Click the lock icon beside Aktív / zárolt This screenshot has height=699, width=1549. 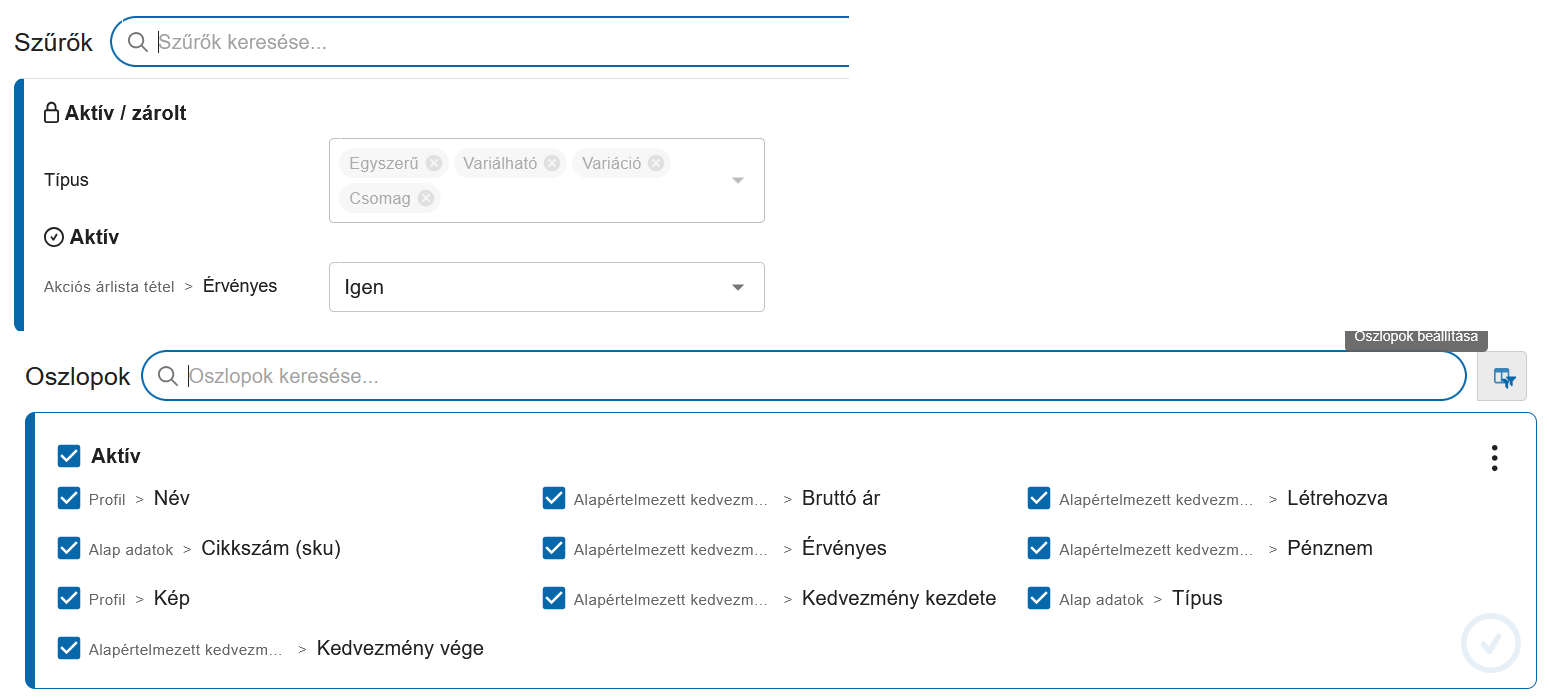point(52,113)
